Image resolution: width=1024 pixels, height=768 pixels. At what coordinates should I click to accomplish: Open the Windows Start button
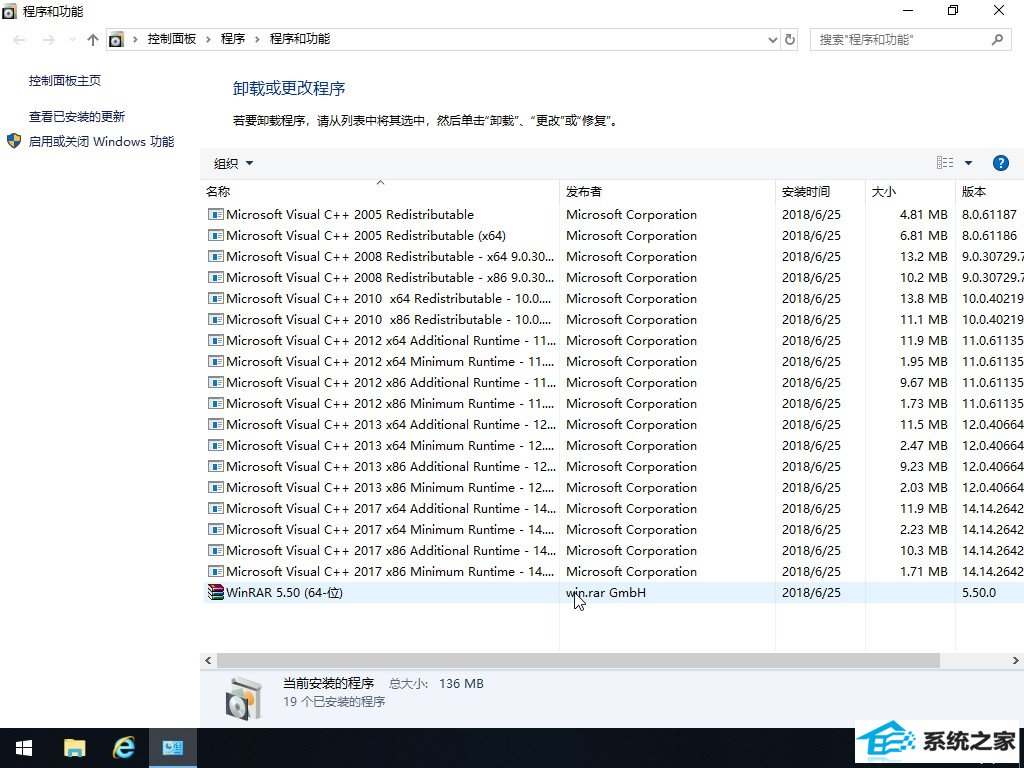(24, 748)
